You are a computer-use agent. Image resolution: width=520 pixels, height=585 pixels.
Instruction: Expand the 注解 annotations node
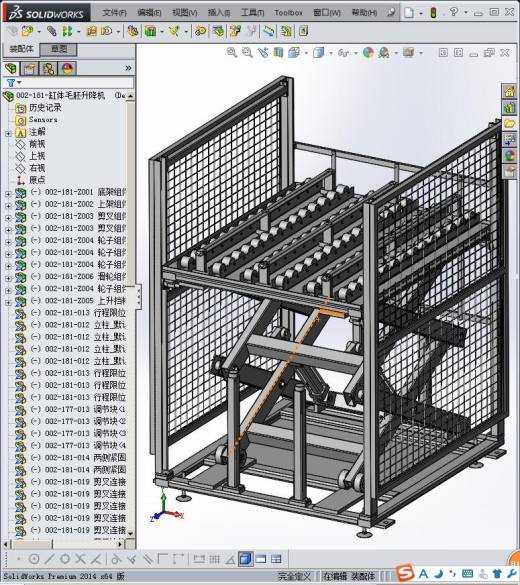click(x=8, y=133)
